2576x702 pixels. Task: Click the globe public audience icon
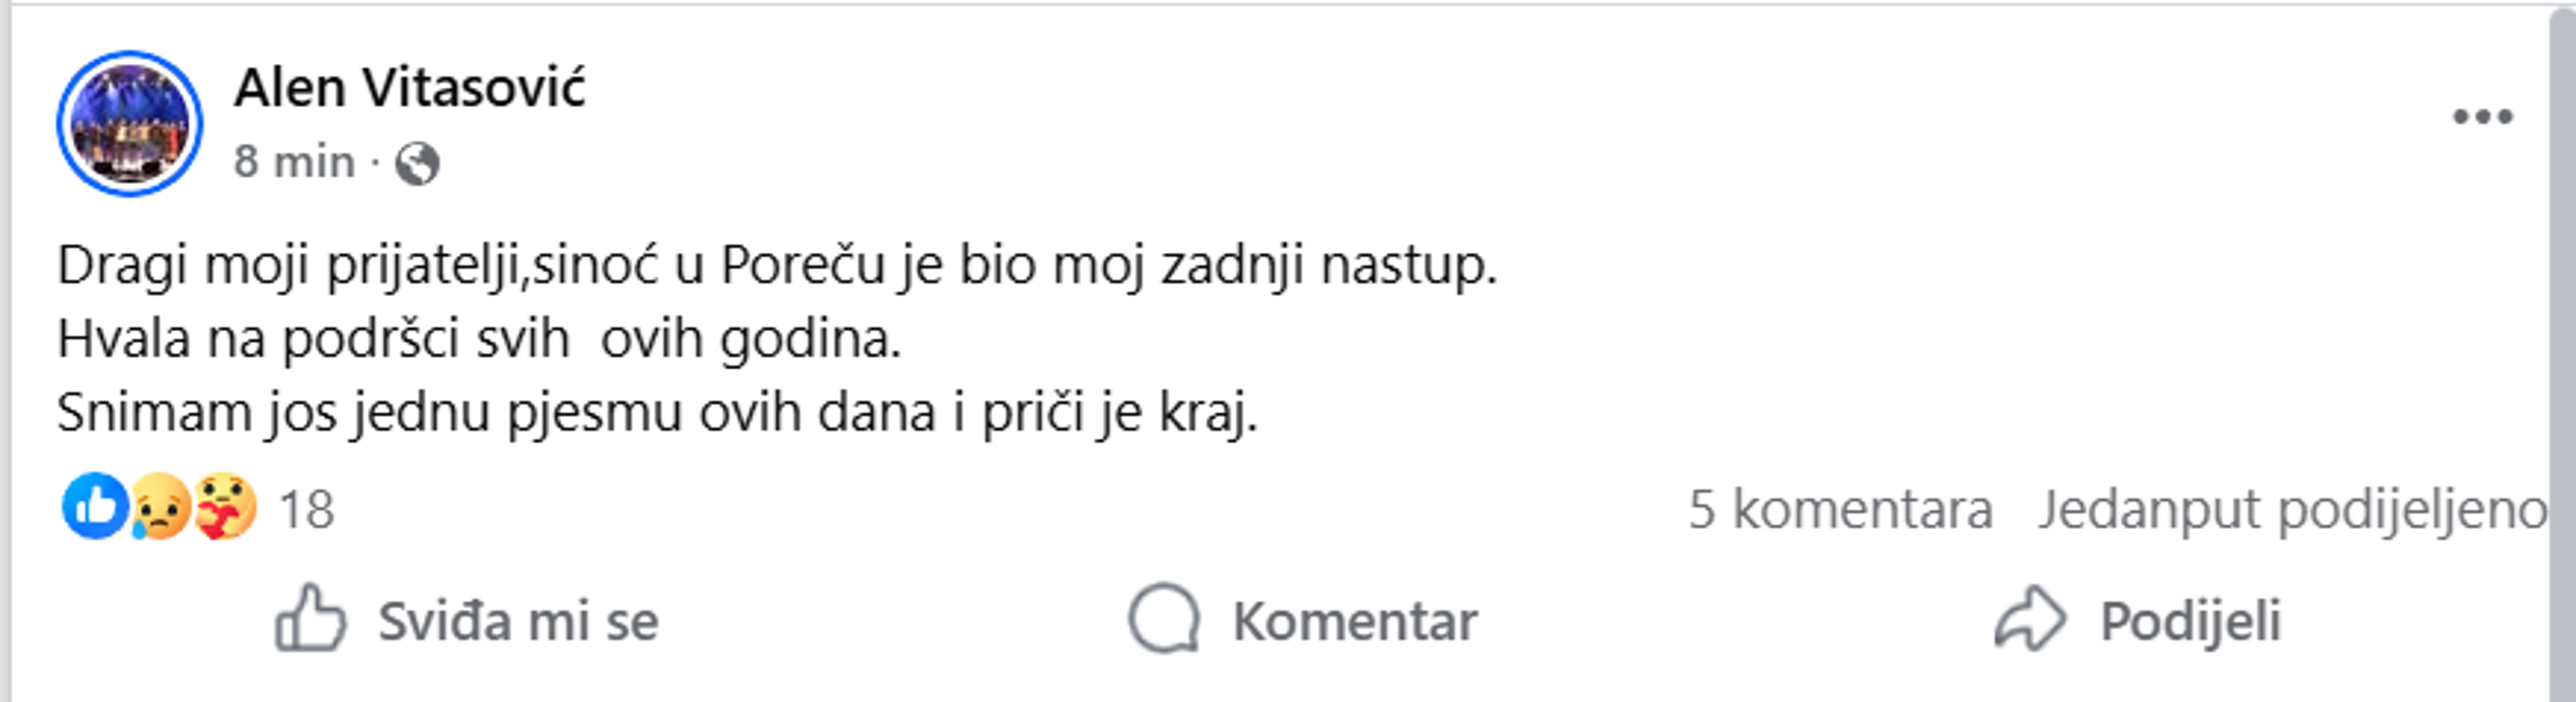[417, 163]
